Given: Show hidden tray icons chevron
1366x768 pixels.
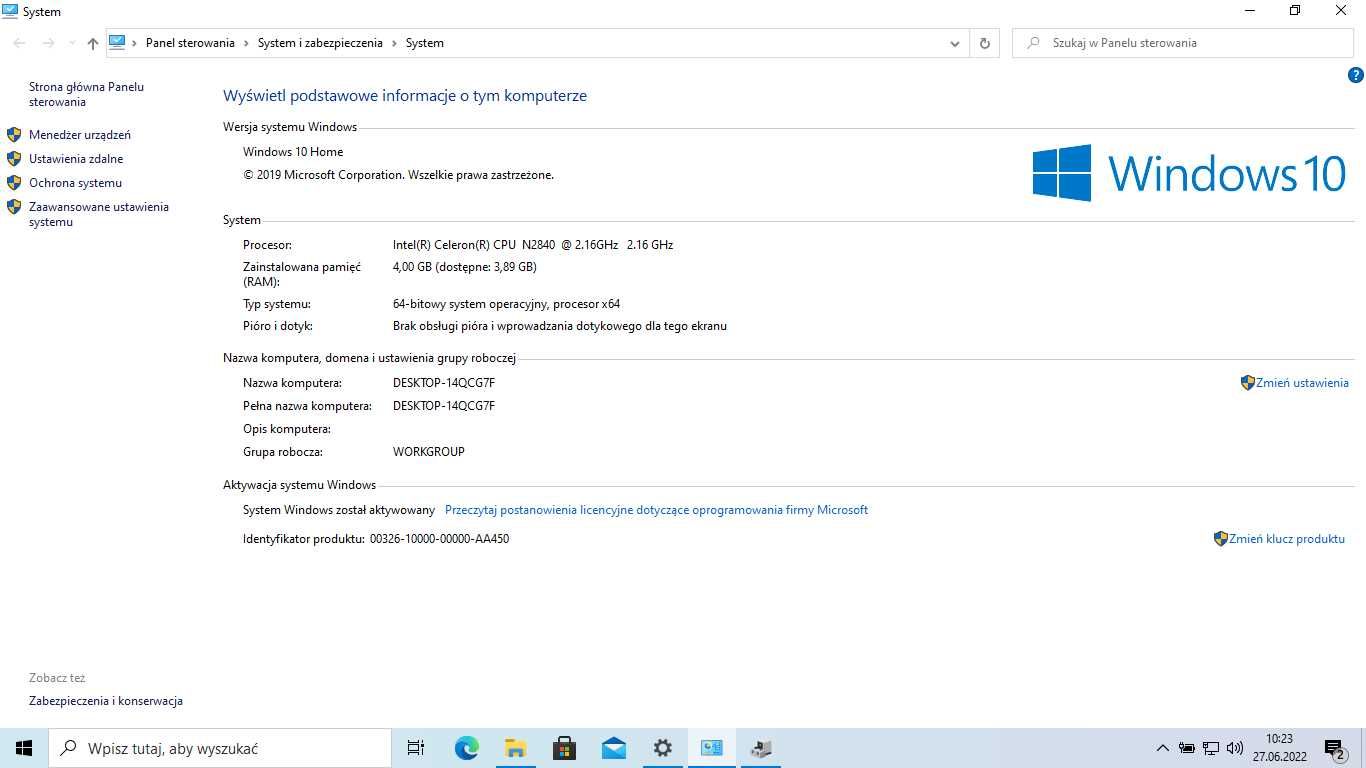Looking at the screenshot, I should click(x=1162, y=748).
